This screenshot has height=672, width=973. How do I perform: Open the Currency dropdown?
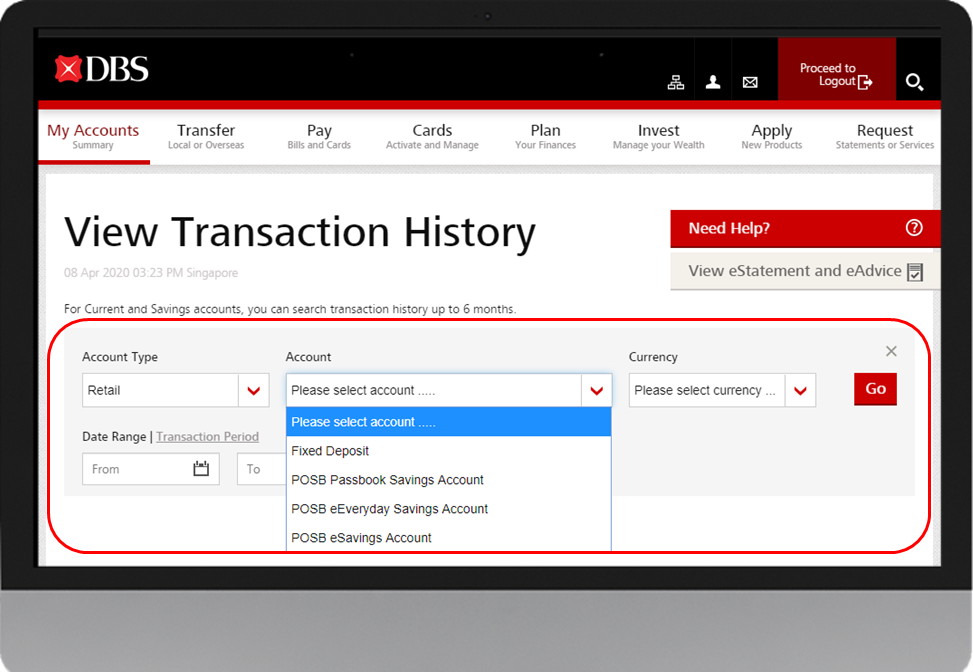(800, 390)
